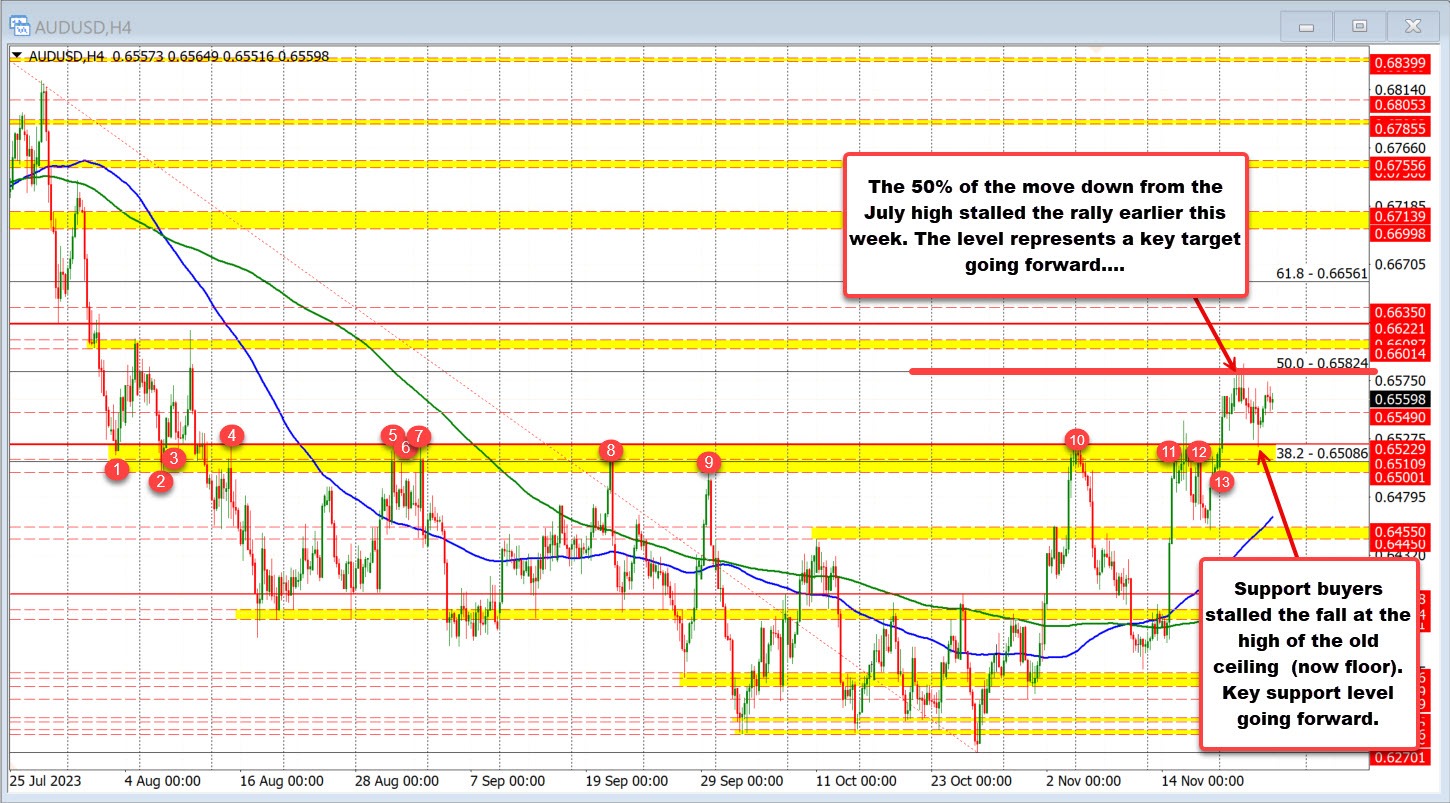Select numbered marker 1 on the chart
Viewport: 1450px width, 803px height.
click(117, 468)
